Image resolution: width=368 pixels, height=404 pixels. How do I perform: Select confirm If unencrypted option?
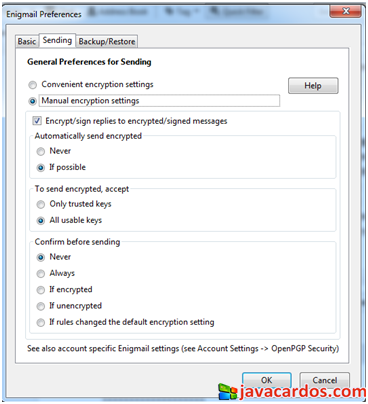click(x=41, y=306)
